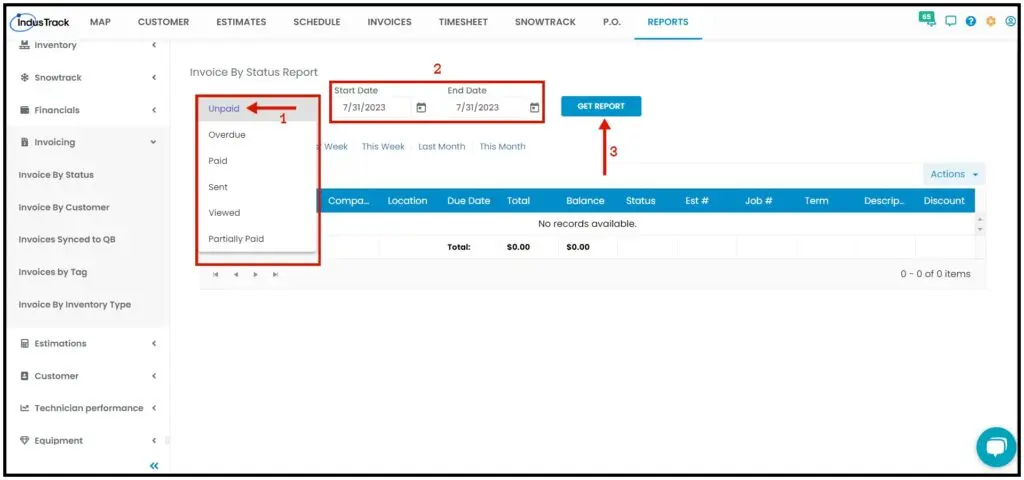The height and width of the screenshot is (480, 1024).
Task: Expand the Customer sidebar section
Action: point(154,376)
